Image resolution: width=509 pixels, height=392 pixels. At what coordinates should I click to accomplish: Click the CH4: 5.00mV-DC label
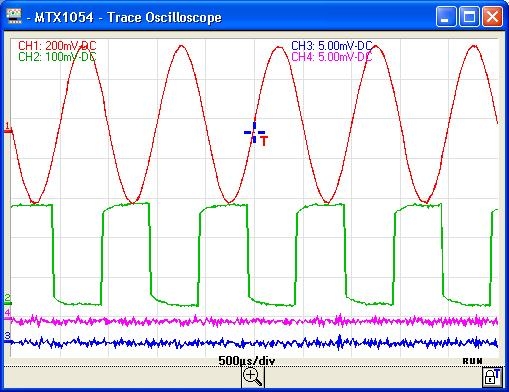[x=332, y=57]
